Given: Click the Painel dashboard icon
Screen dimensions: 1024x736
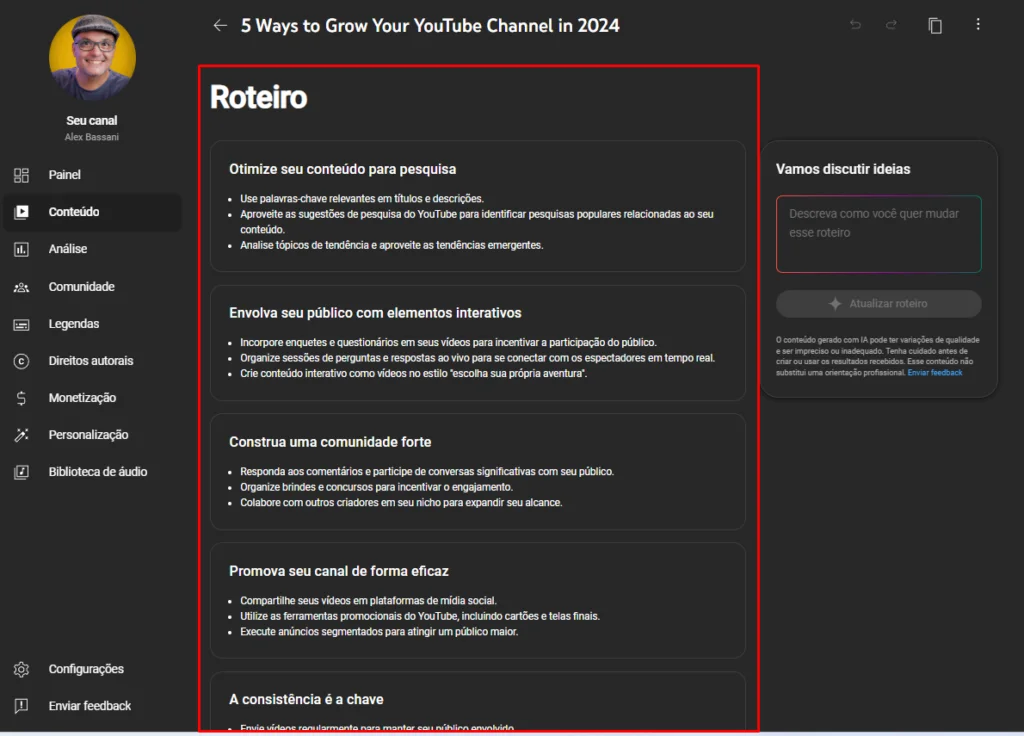Looking at the screenshot, I should (22, 175).
